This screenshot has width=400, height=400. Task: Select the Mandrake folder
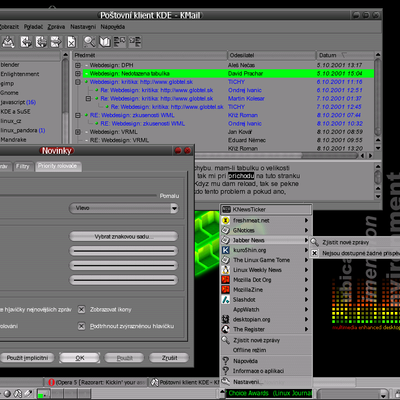[x=13, y=140]
